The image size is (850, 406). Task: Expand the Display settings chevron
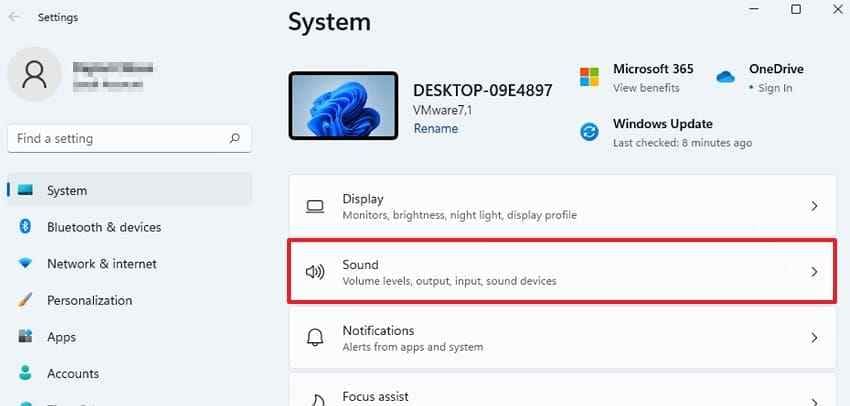tap(814, 207)
